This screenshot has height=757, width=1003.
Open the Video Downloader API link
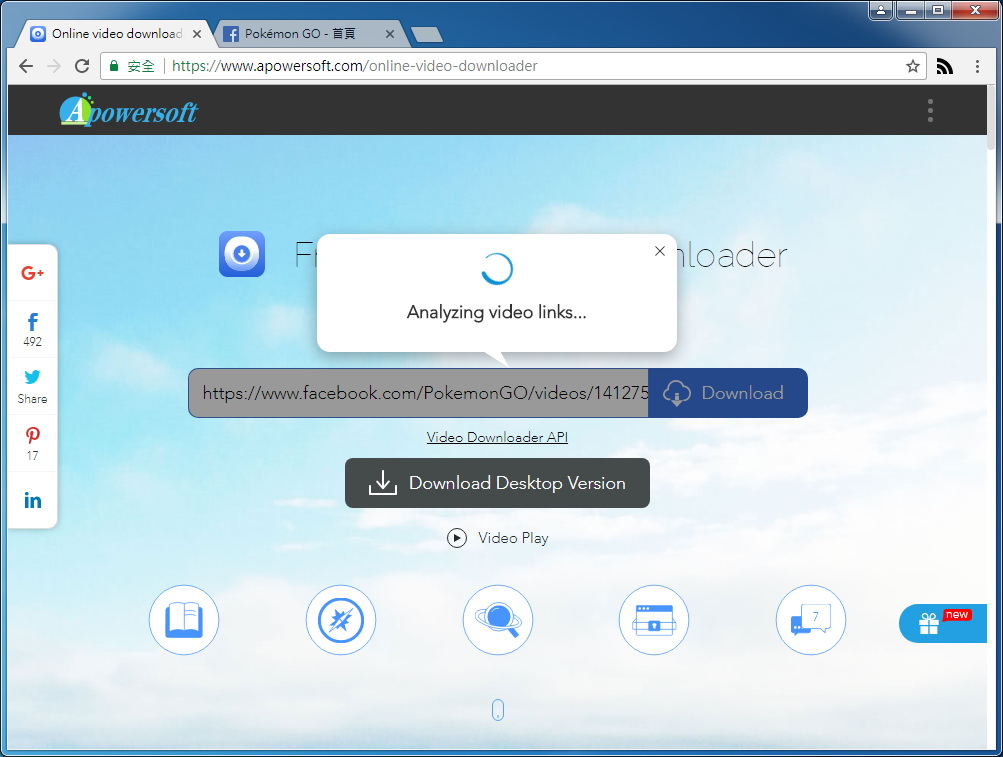click(x=497, y=437)
